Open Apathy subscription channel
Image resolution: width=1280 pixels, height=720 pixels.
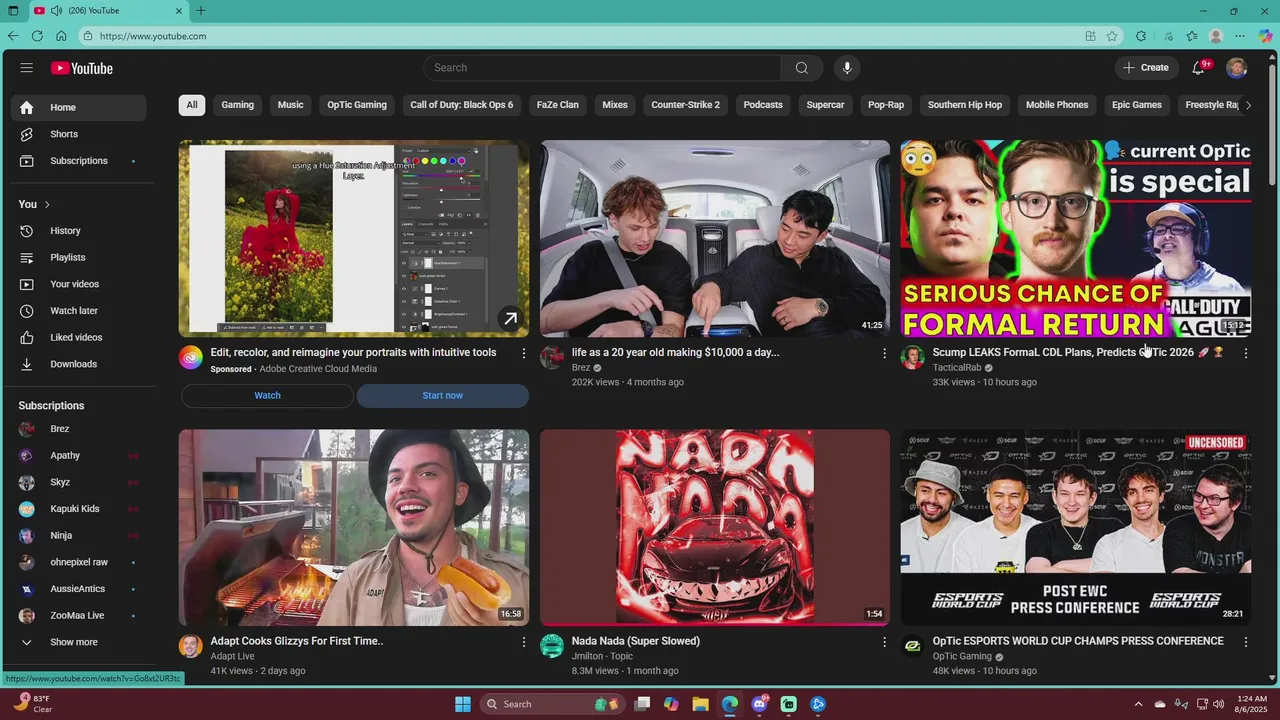click(x=79, y=456)
